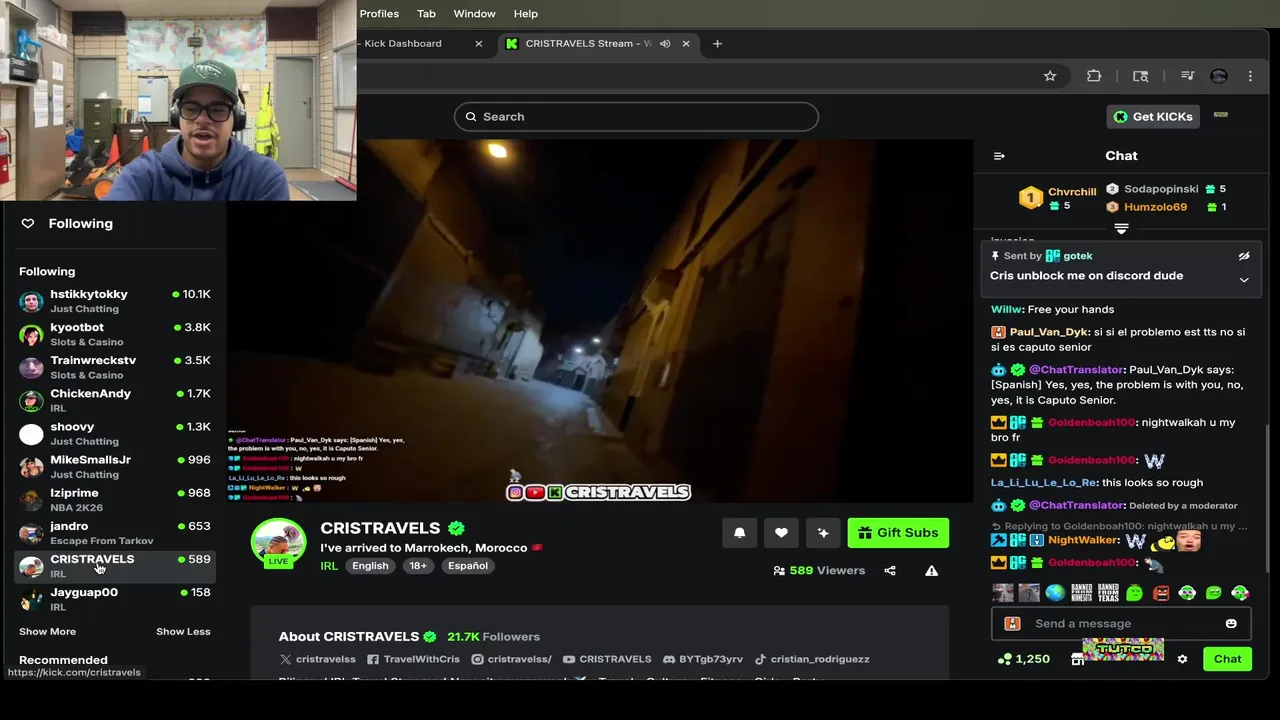Open Iziprime channel in Following
Image resolution: width=1280 pixels, height=720 pixels.
point(115,499)
